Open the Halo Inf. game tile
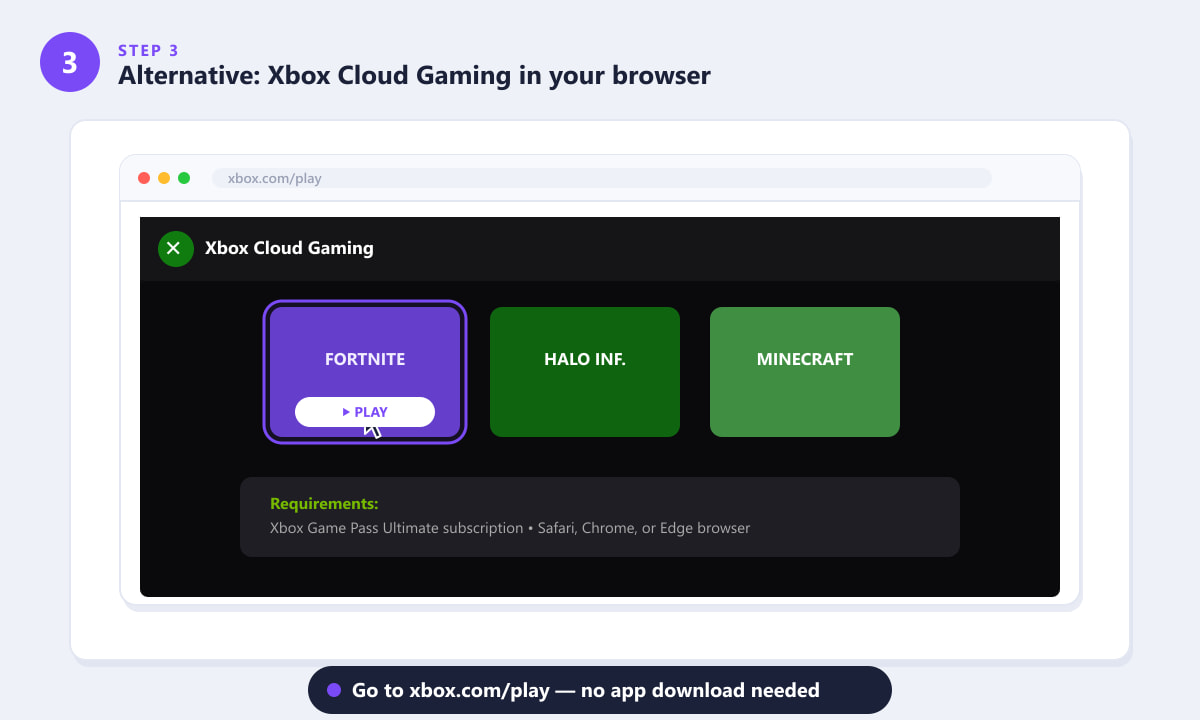This screenshot has width=1200, height=720. [x=585, y=372]
